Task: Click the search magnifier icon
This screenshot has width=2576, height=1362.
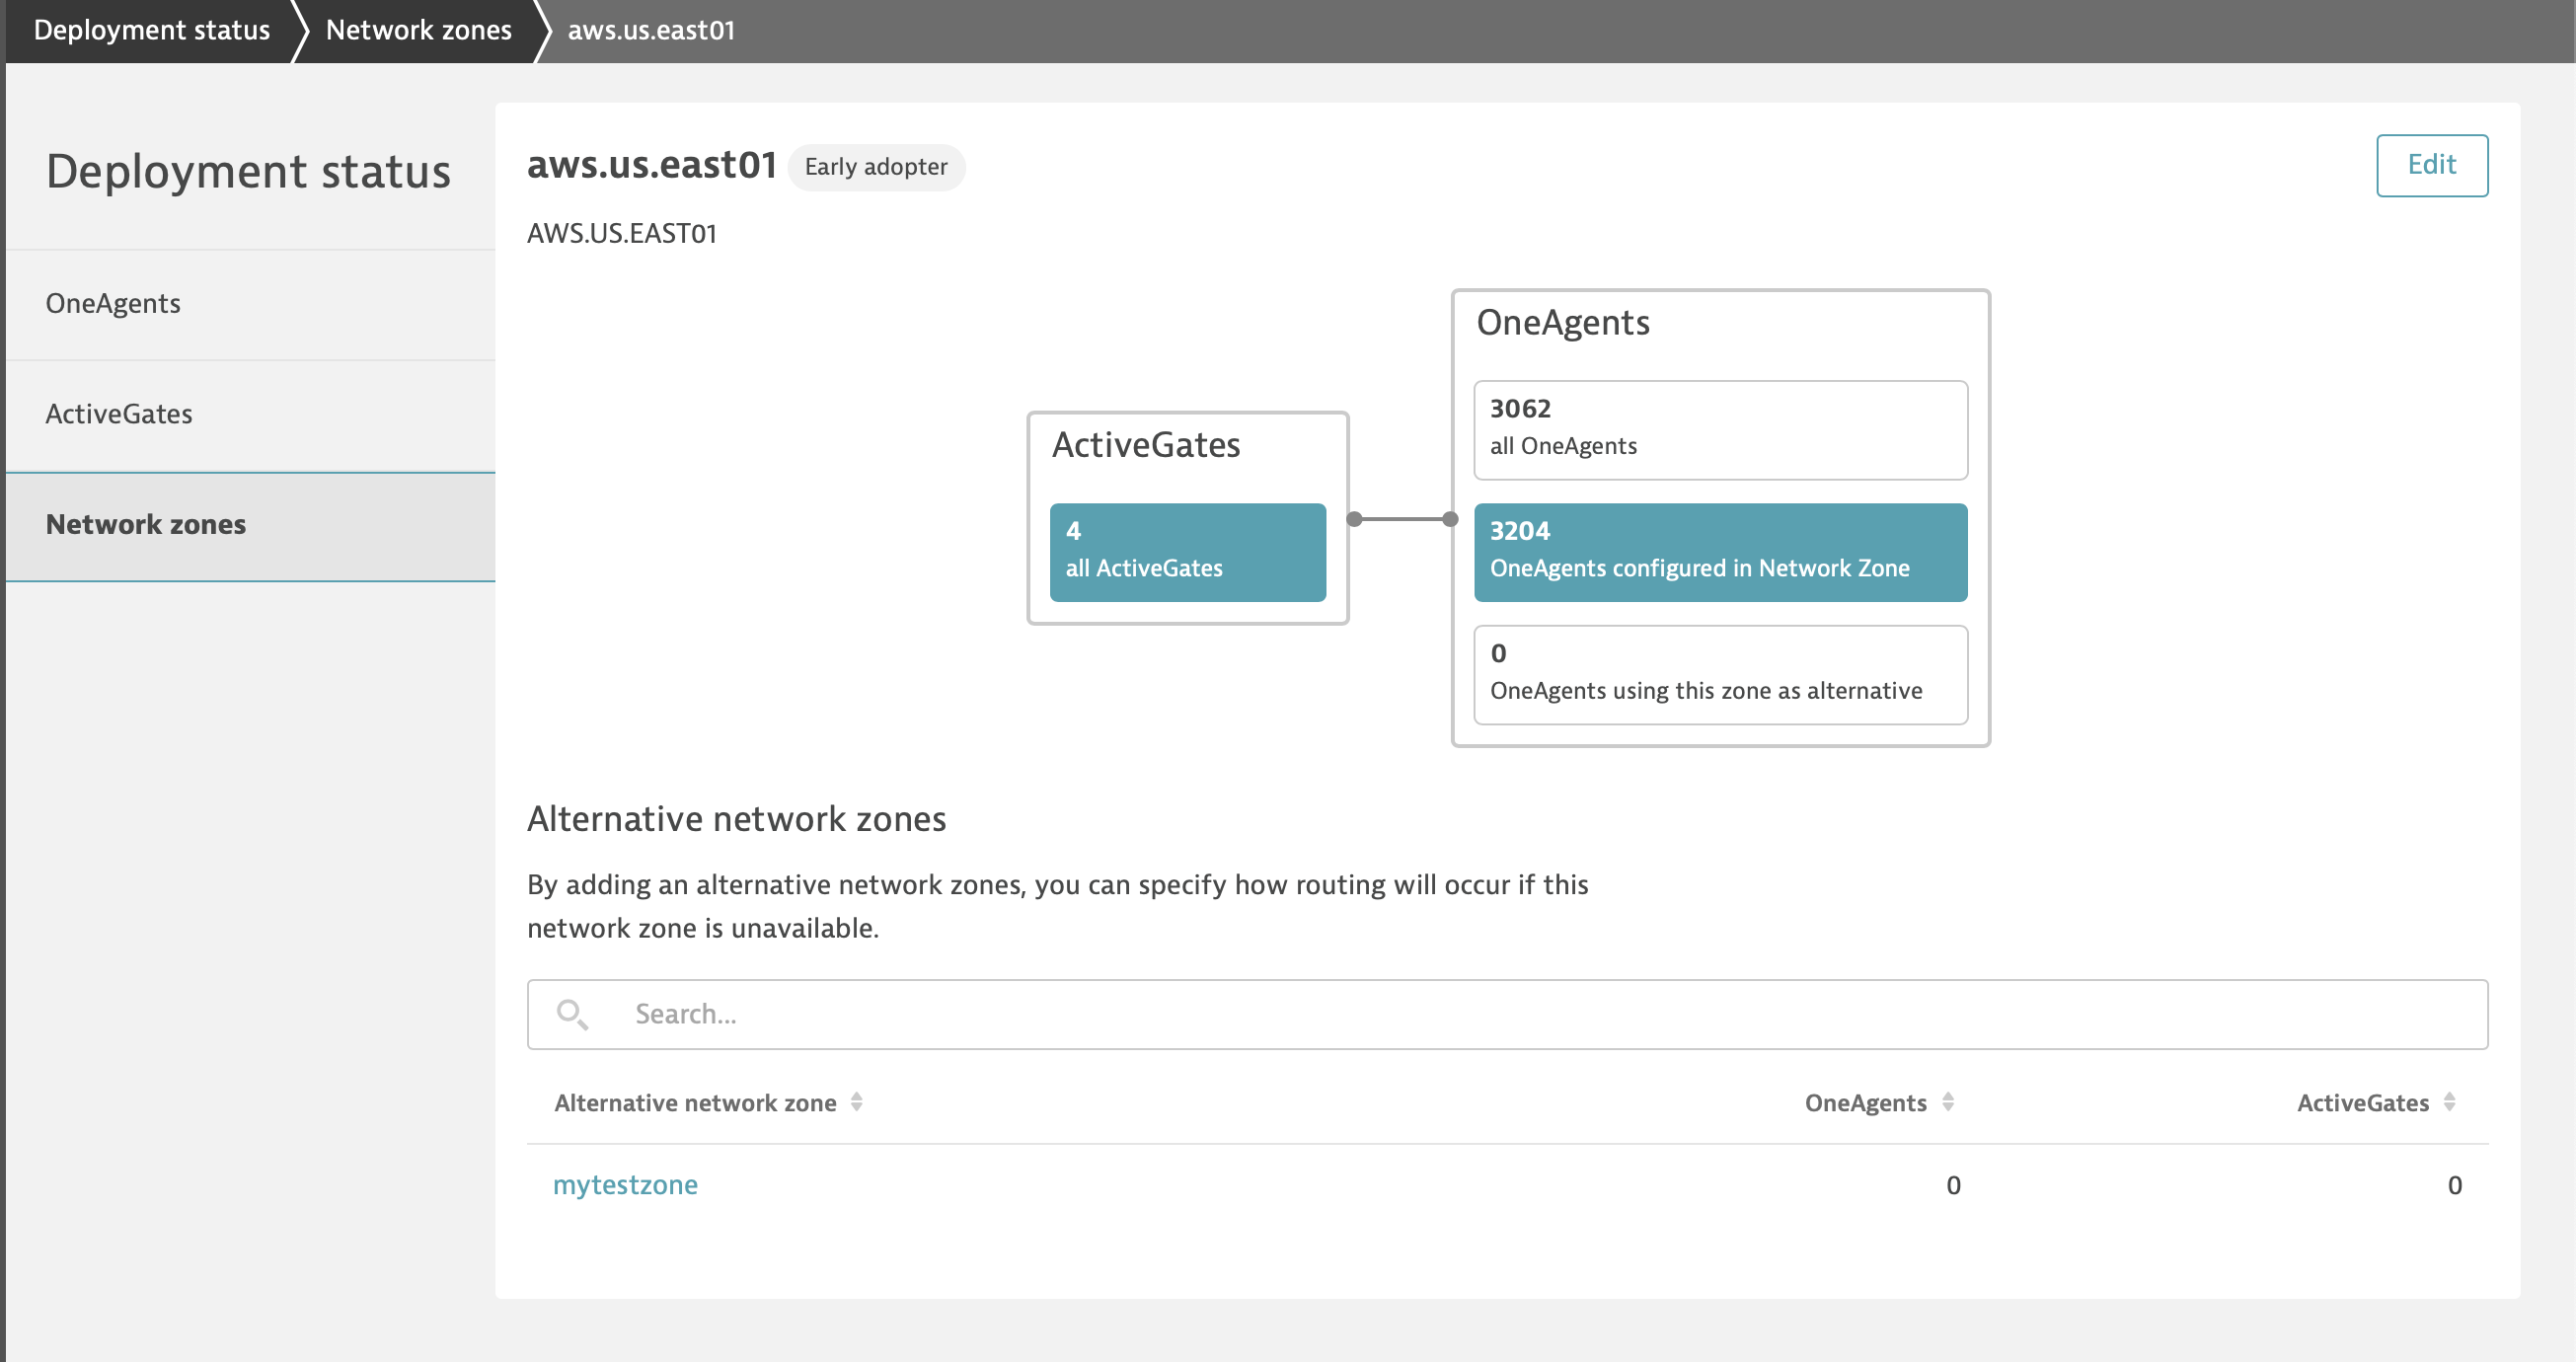Action: click(572, 1014)
